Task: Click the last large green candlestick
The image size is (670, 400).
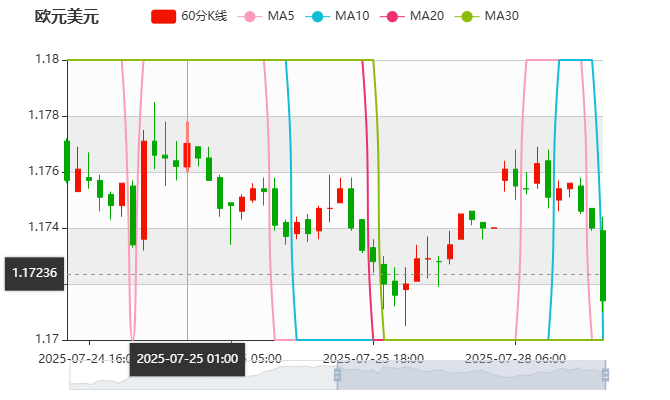Action: click(x=603, y=265)
